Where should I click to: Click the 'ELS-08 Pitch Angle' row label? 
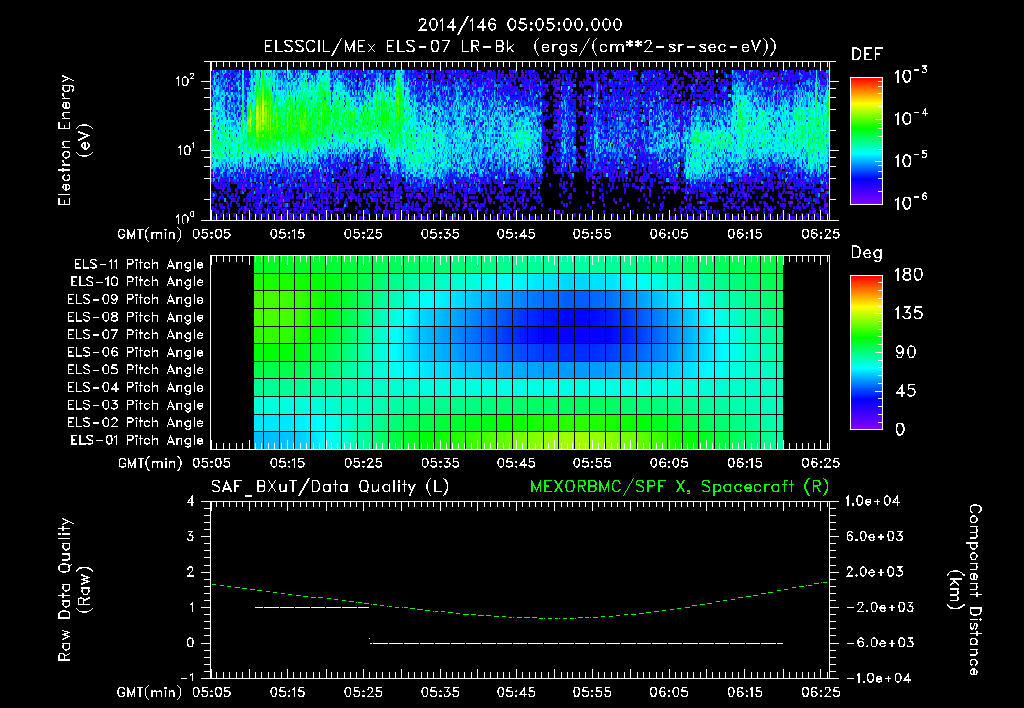point(135,317)
